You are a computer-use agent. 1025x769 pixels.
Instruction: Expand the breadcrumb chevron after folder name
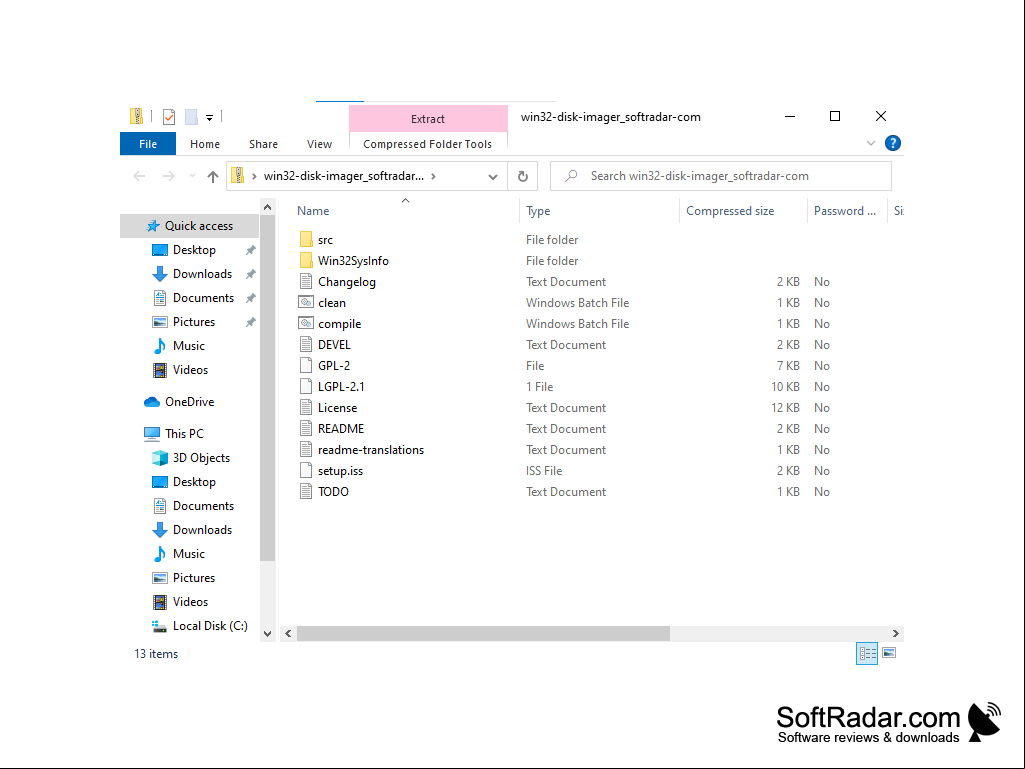[x=433, y=176]
